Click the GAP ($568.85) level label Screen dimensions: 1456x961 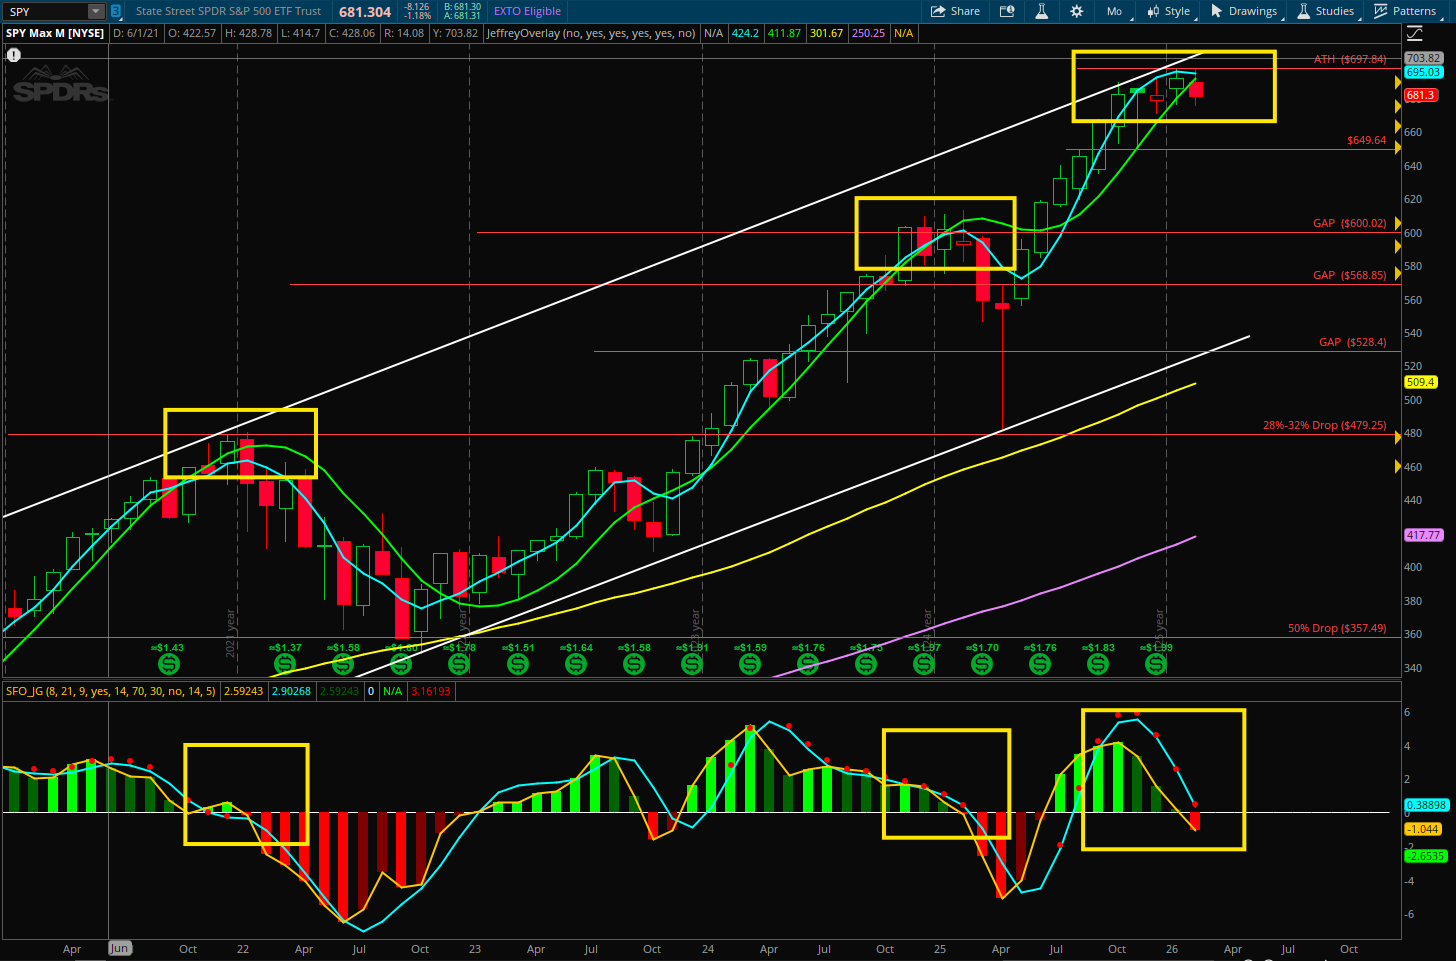(x=1349, y=275)
